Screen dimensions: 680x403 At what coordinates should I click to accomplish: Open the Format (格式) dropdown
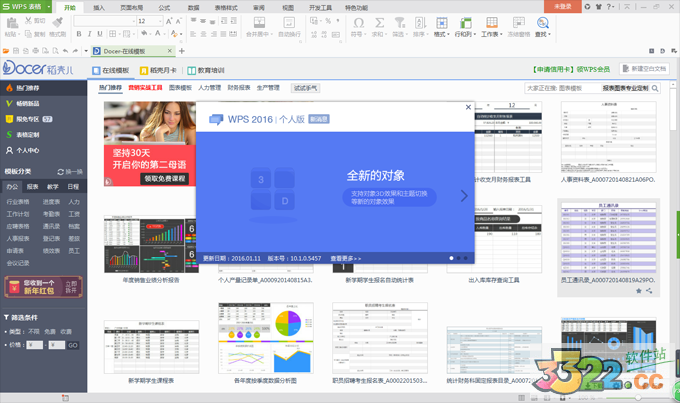coord(441,27)
